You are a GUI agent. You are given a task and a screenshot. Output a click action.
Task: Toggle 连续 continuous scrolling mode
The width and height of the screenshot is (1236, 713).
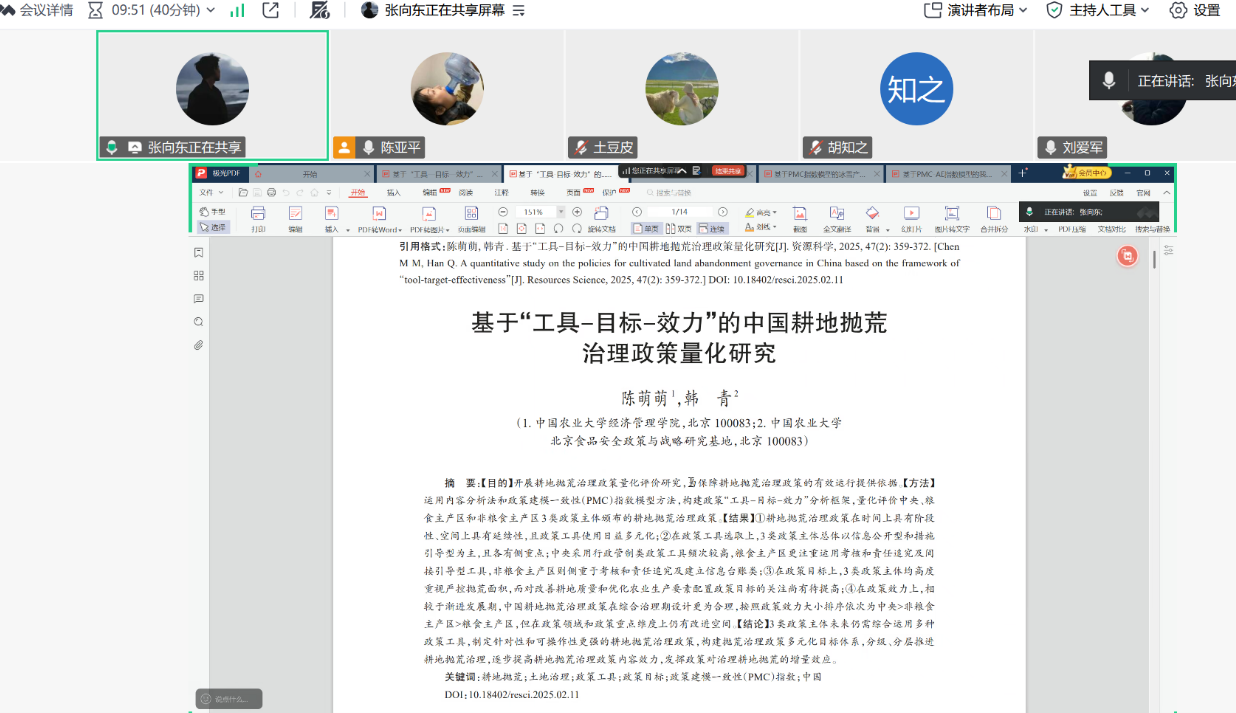712,228
